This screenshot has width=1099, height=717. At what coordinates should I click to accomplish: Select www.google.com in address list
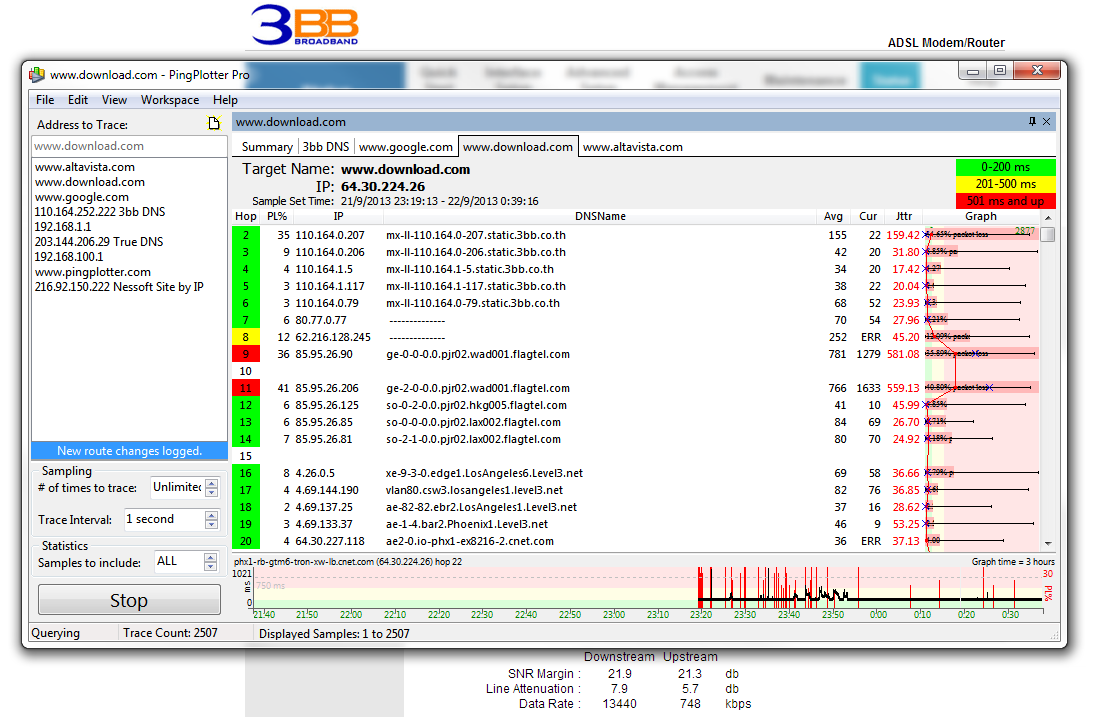pos(82,197)
